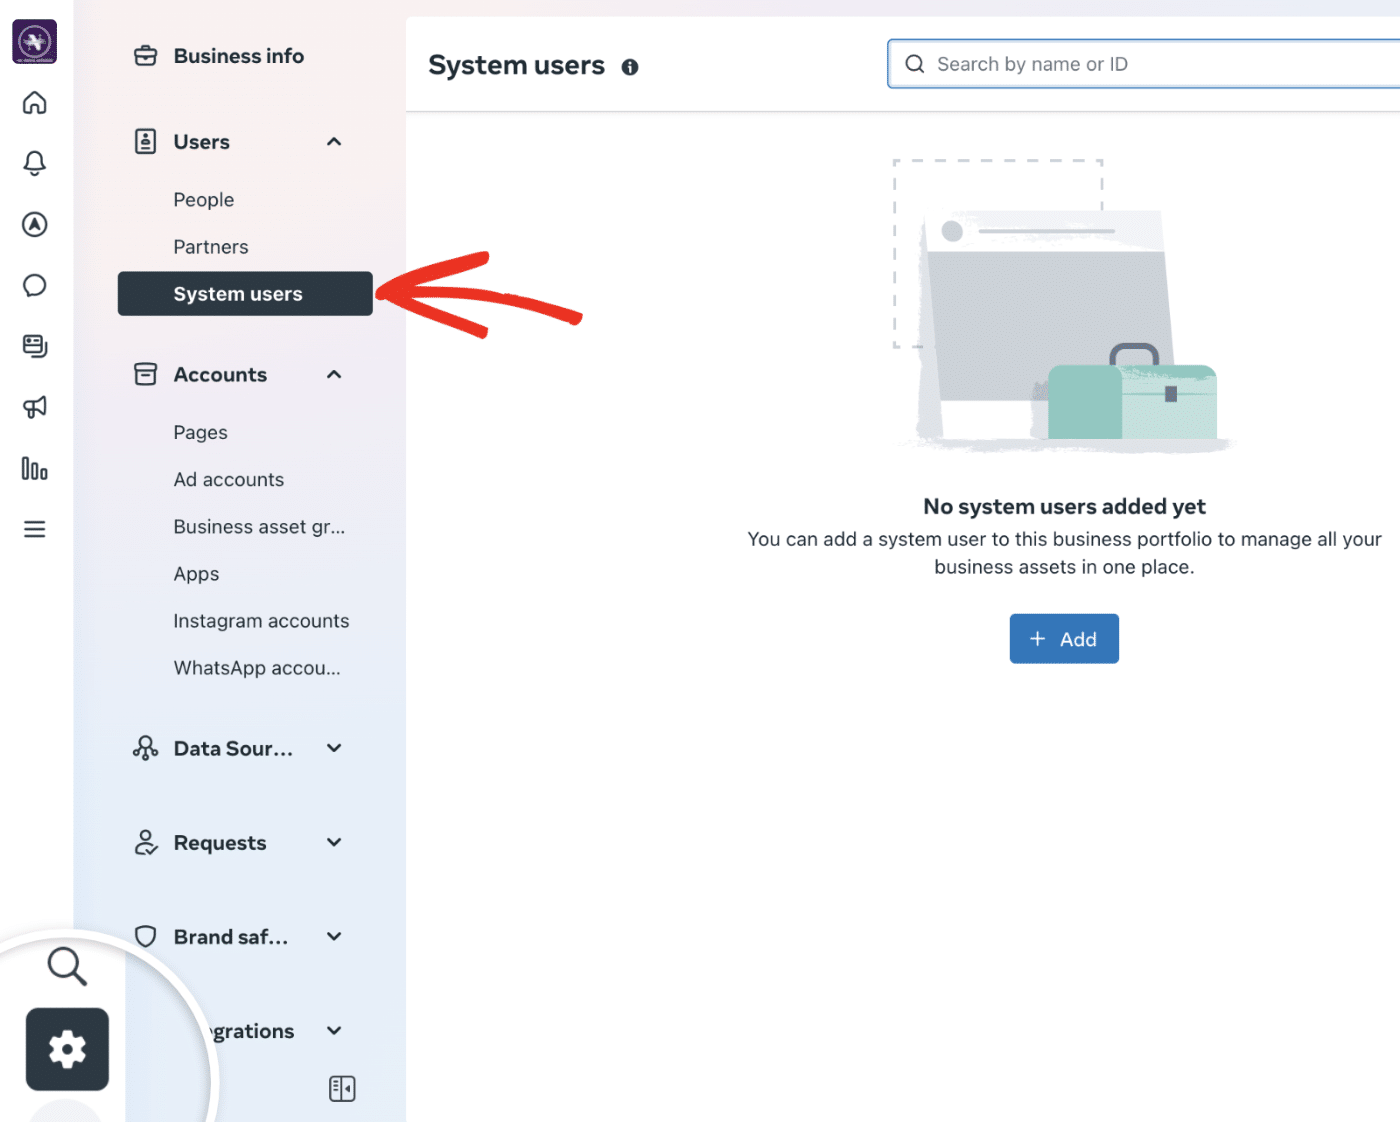Open the Inbox chat bubble icon

click(34, 285)
